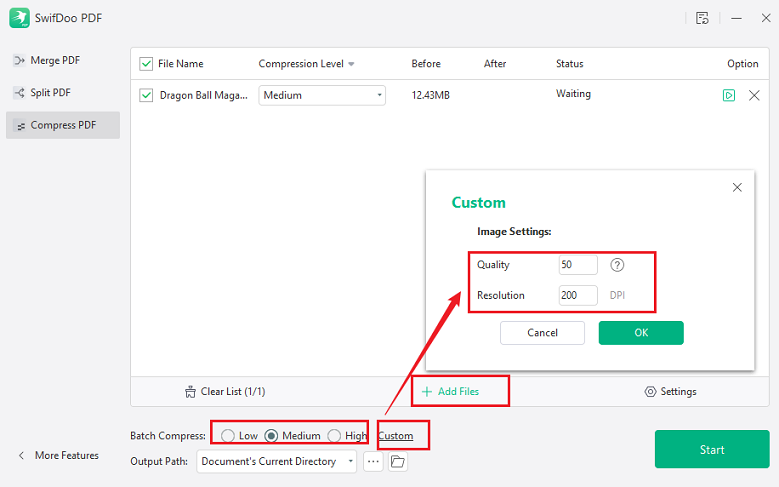Close the SwifDoo PDF window

766,18
